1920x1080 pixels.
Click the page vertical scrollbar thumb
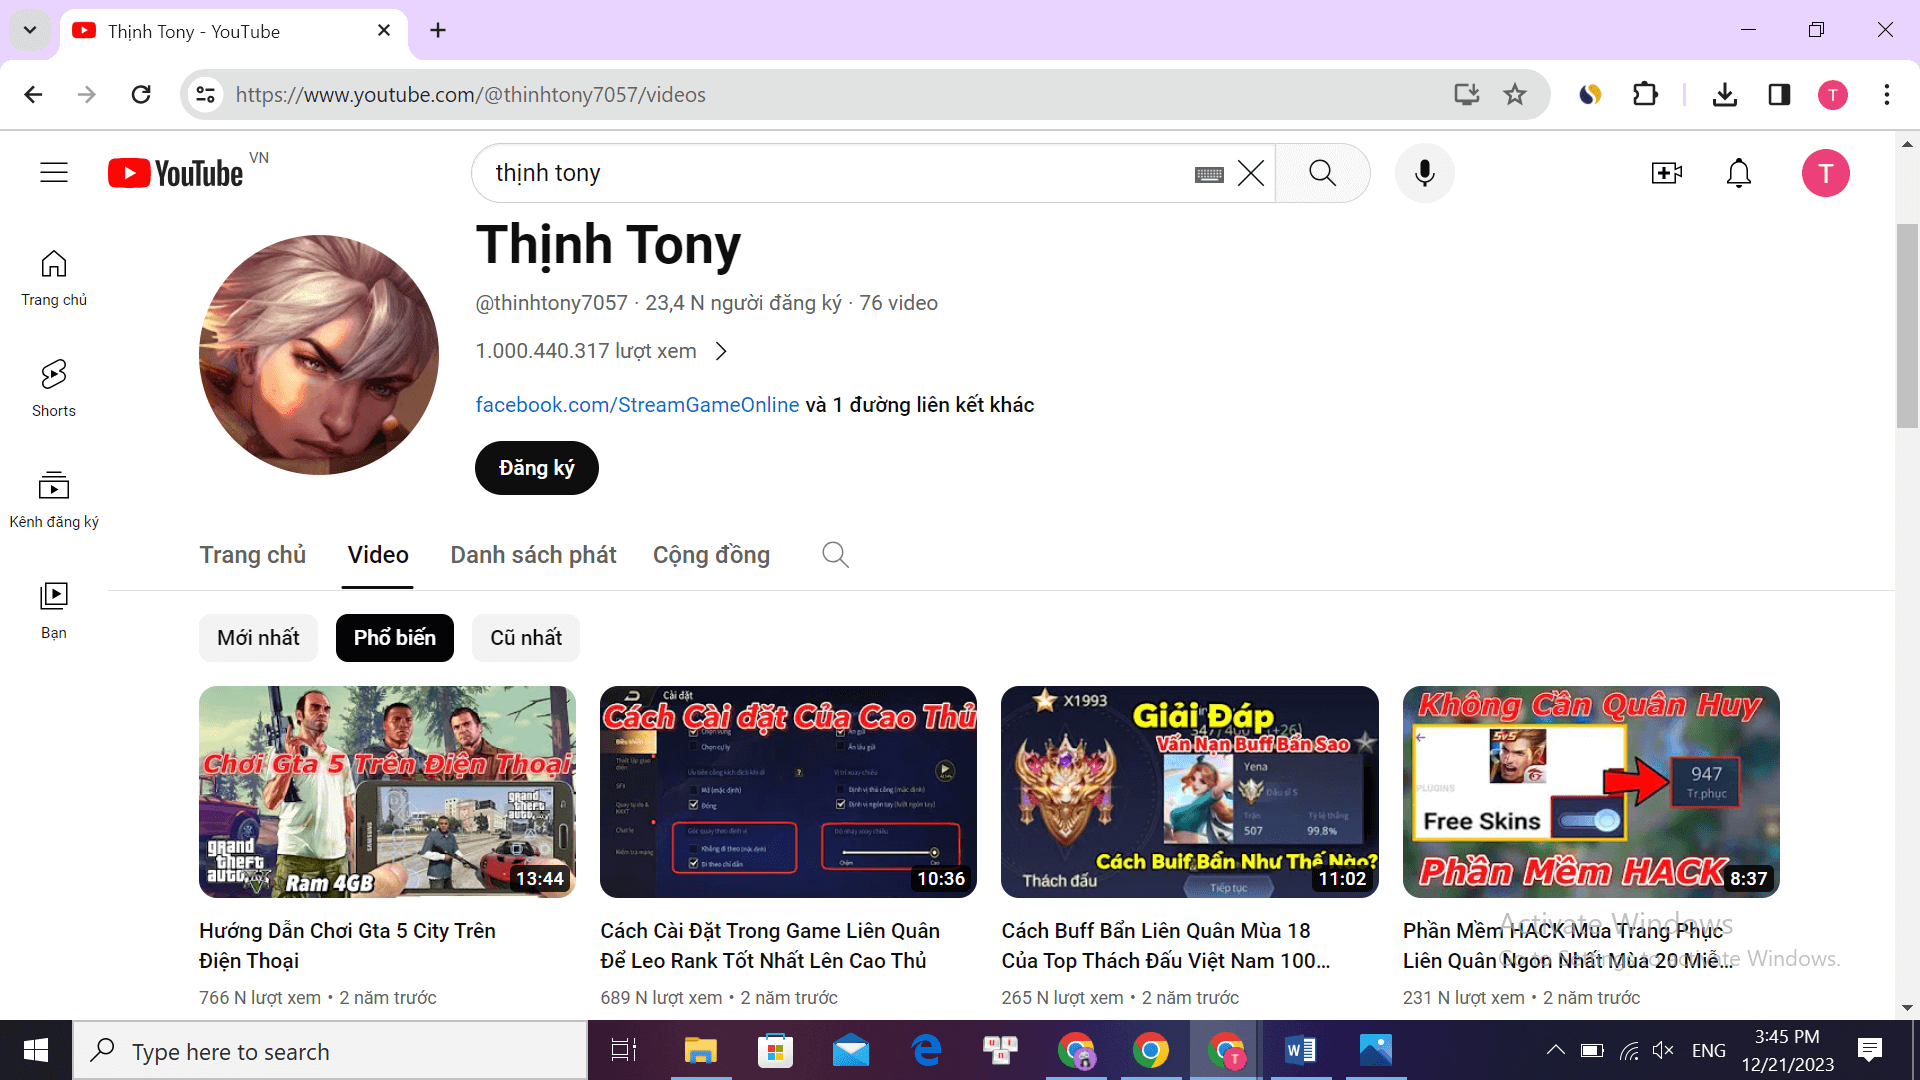pyautogui.click(x=1907, y=325)
